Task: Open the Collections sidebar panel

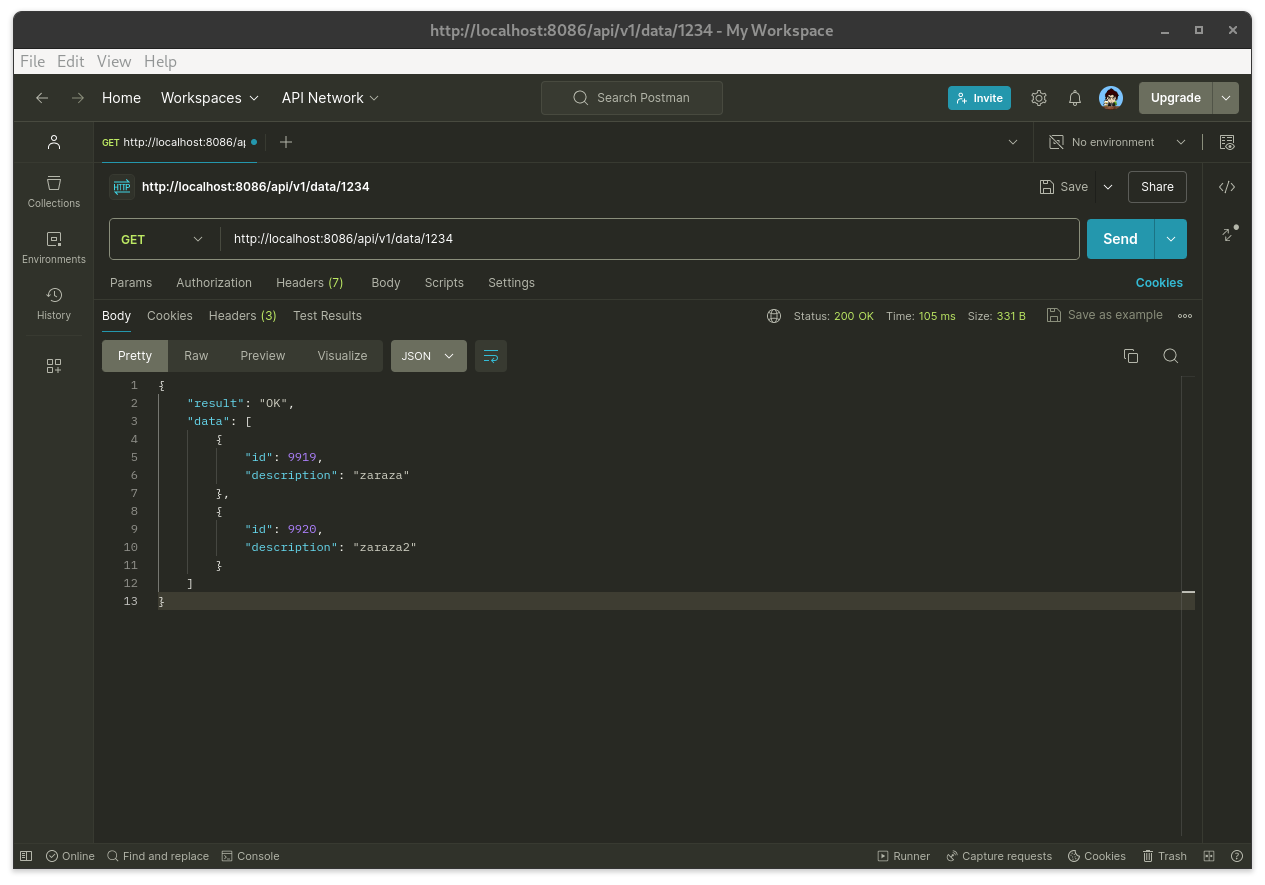Action: tap(54, 191)
